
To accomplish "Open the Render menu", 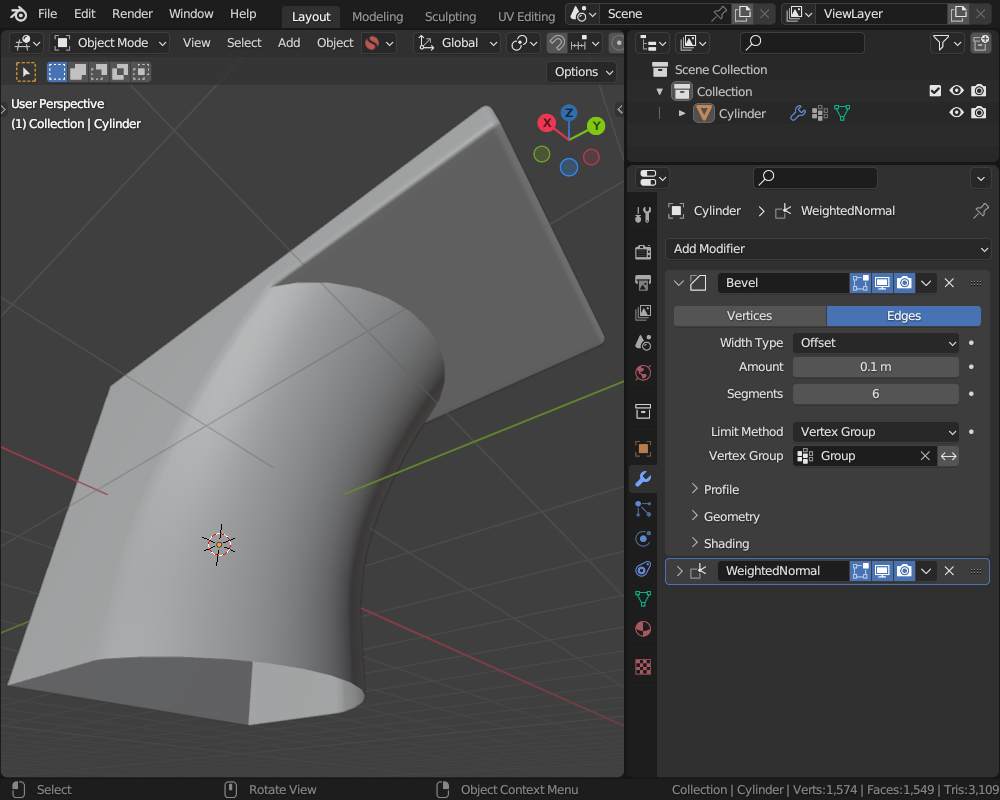I will pos(132,13).
